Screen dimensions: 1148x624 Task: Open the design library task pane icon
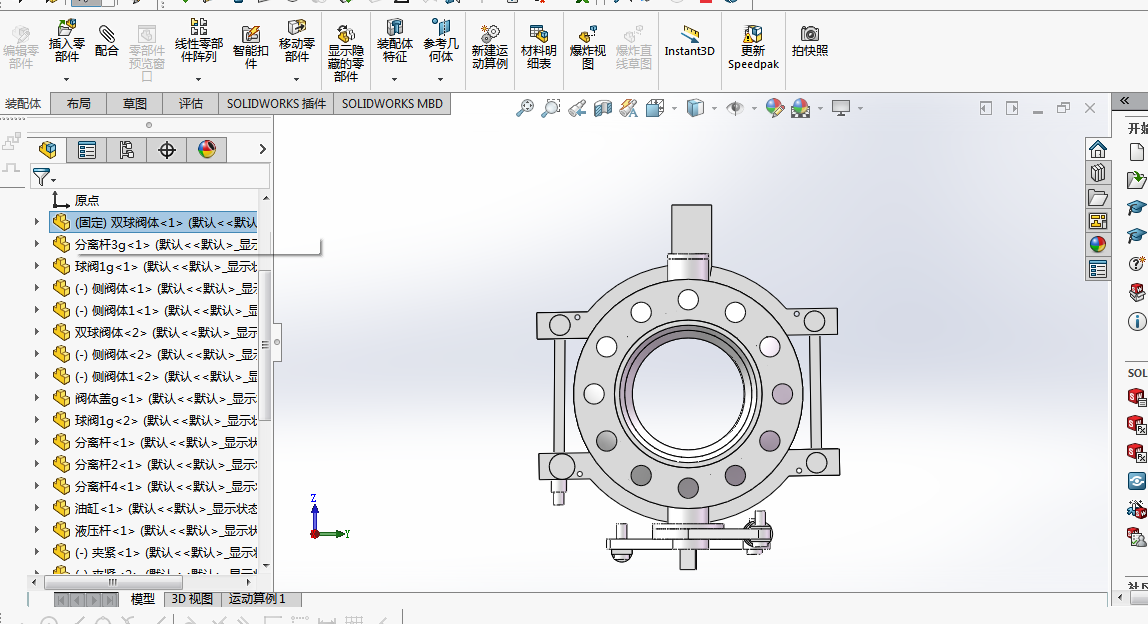(x=1097, y=173)
